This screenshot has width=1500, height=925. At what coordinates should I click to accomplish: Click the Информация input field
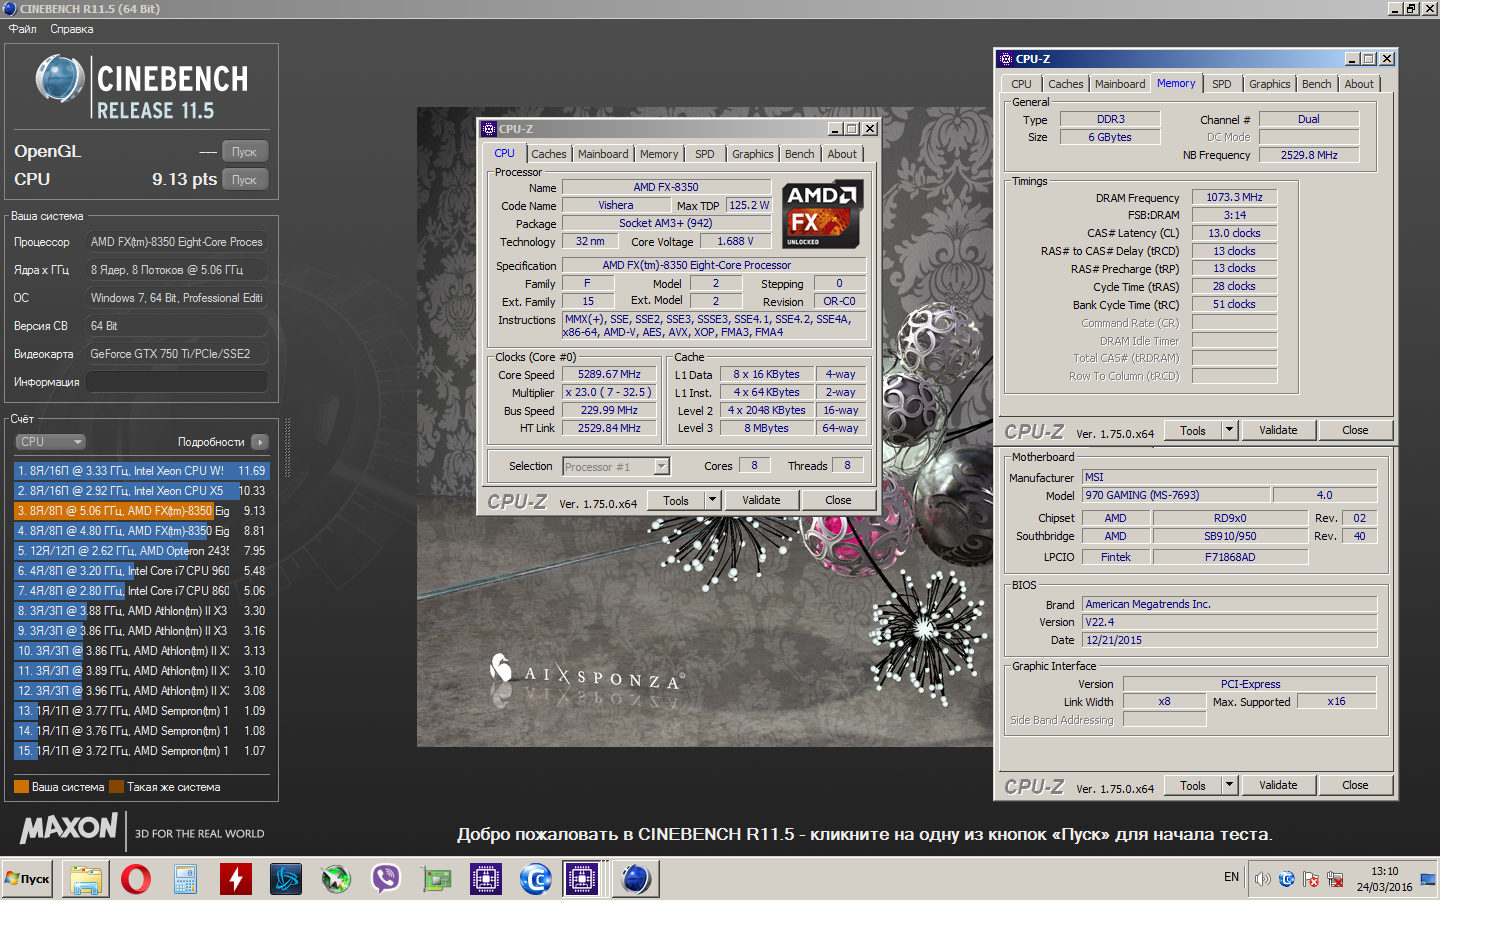click(177, 382)
